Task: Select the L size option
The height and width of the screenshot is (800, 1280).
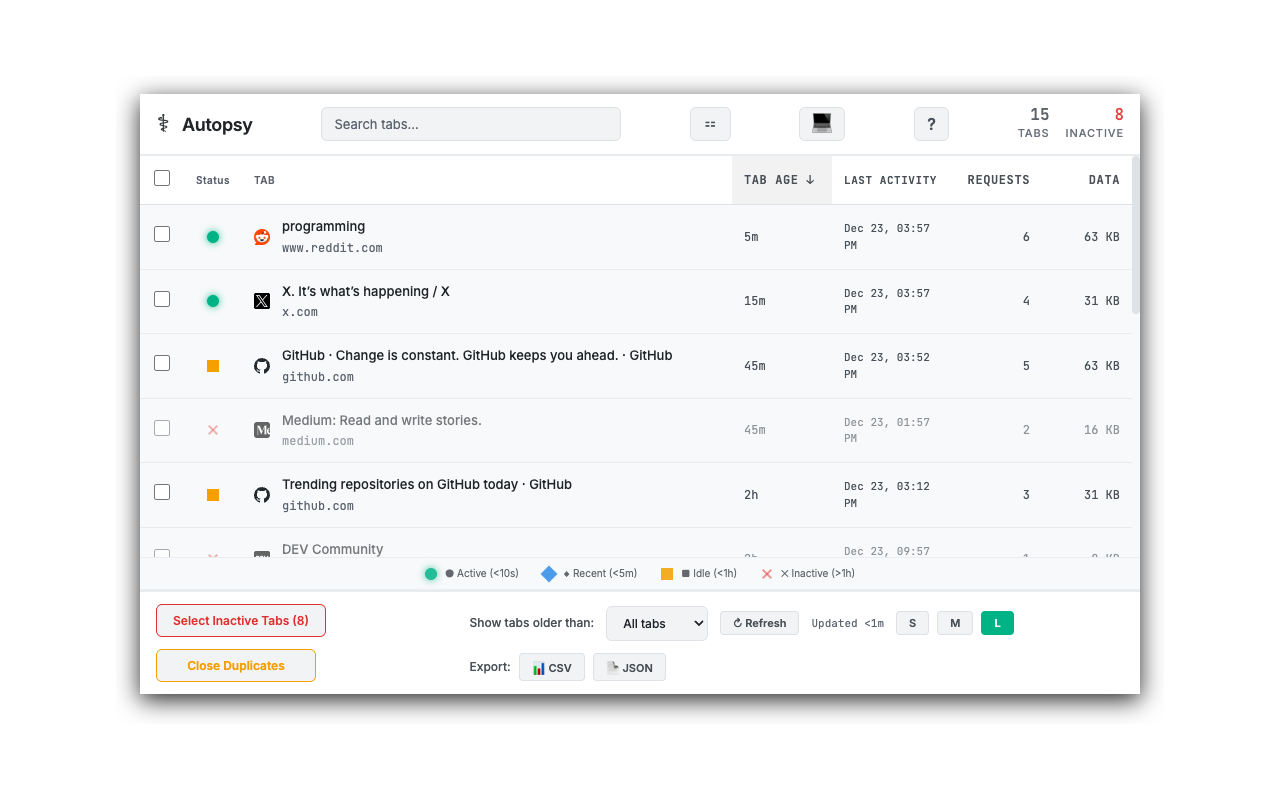Action: 997,622
